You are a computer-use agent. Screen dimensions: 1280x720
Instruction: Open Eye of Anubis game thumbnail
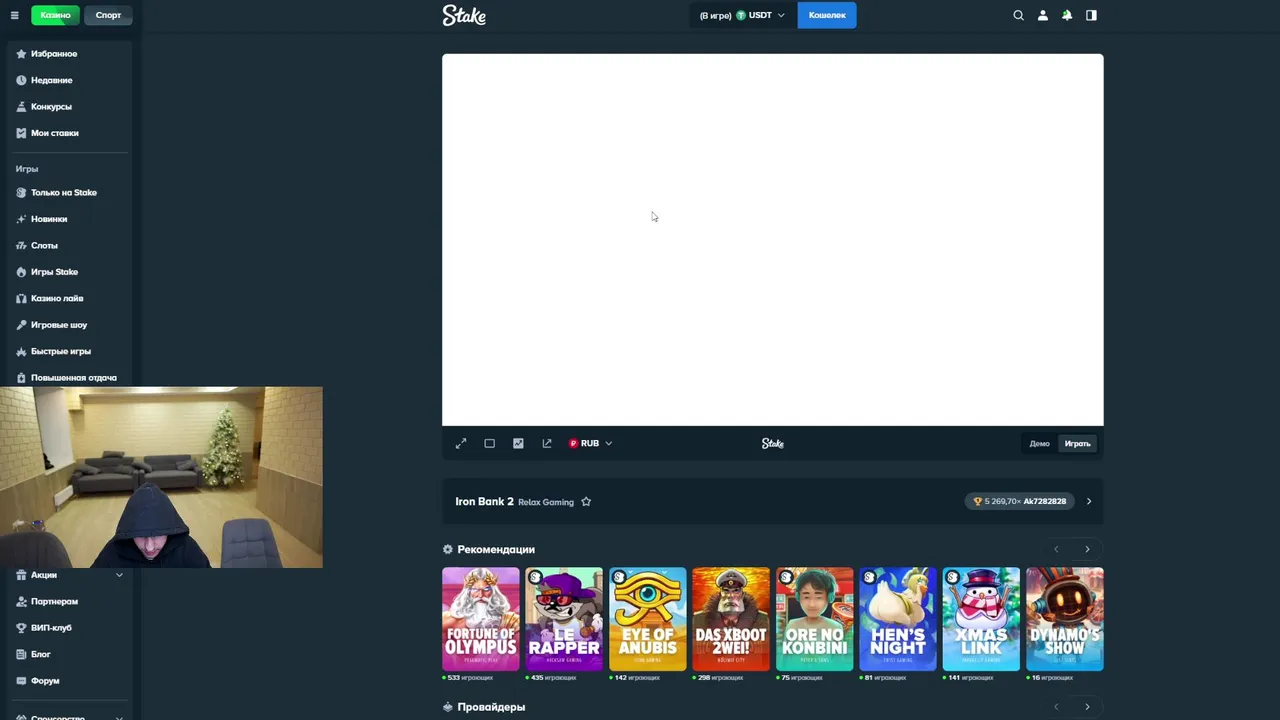648,619
